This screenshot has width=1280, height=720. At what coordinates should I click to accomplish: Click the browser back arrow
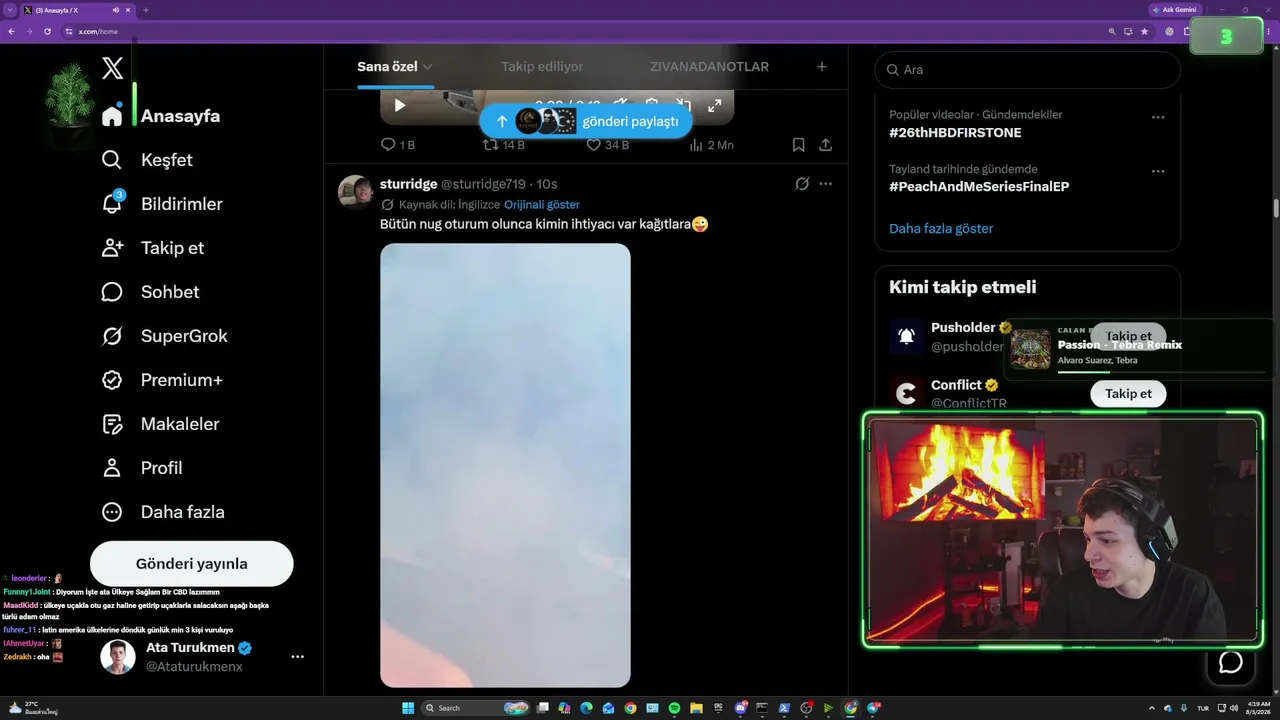coord(11,31)
